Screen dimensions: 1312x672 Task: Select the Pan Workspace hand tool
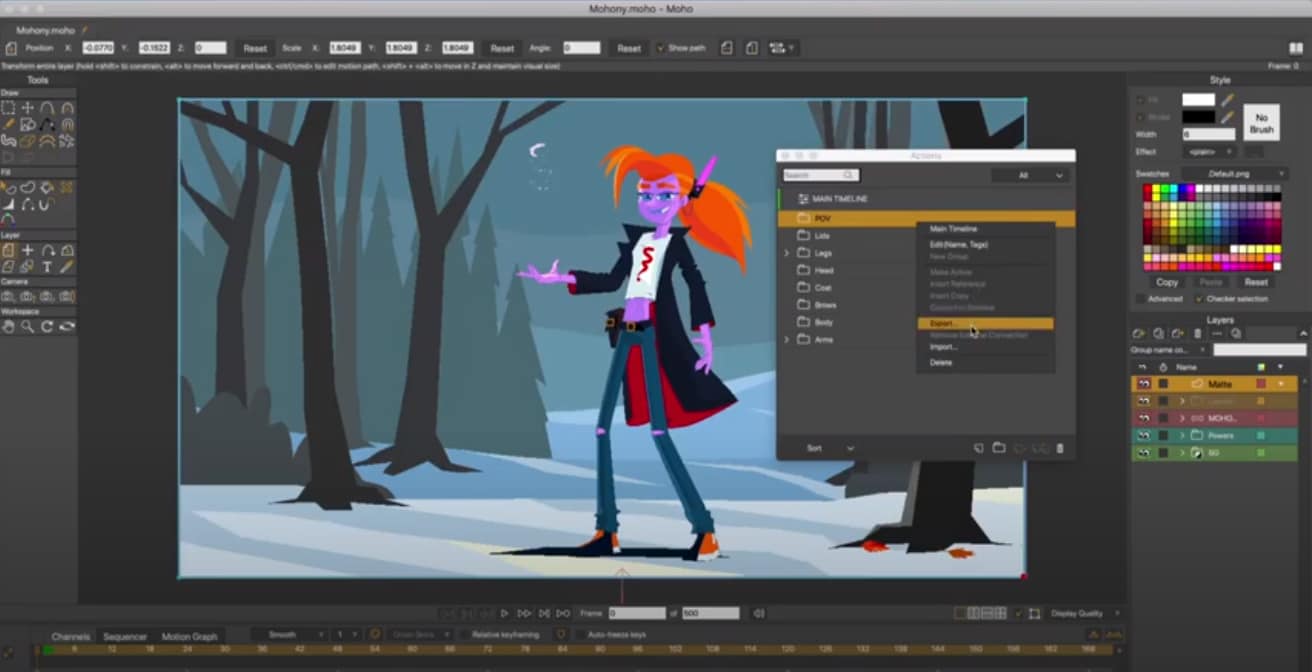8,326
